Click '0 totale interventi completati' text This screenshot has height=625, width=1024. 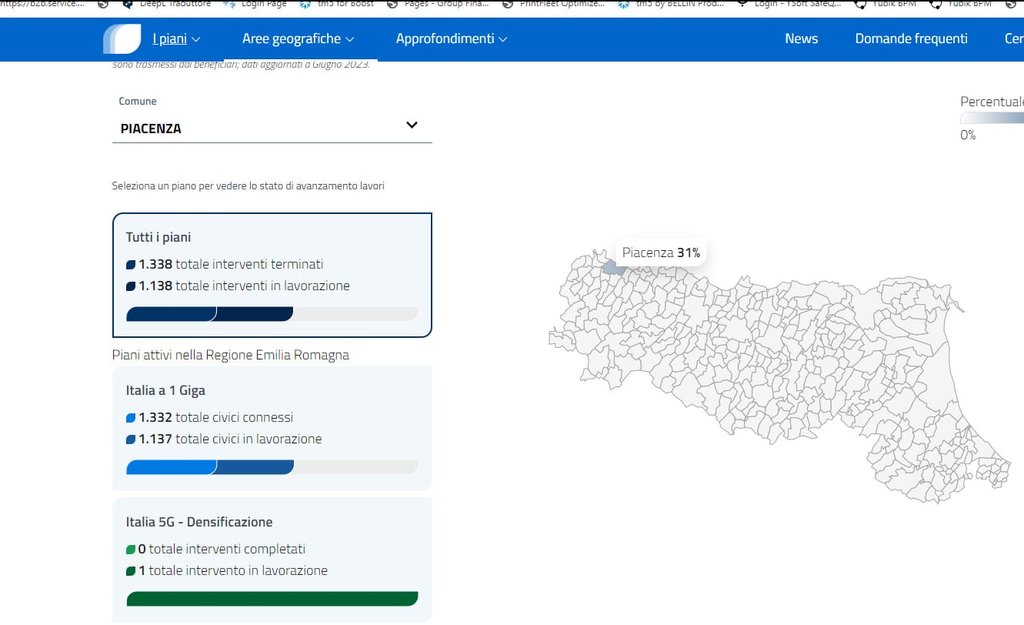pyautogui.click(x=221, y=549)
